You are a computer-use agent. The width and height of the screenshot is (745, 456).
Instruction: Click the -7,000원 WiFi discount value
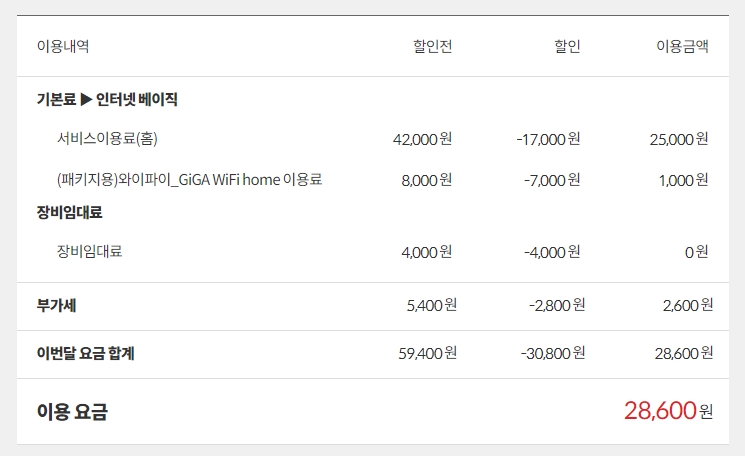pos(551,180)
